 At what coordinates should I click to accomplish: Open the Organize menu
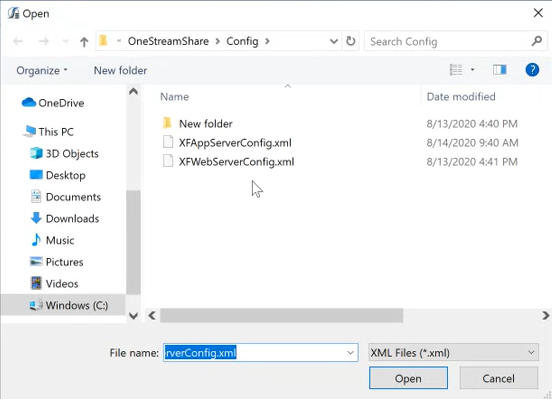pyautogui.click(x=42, y=70)
